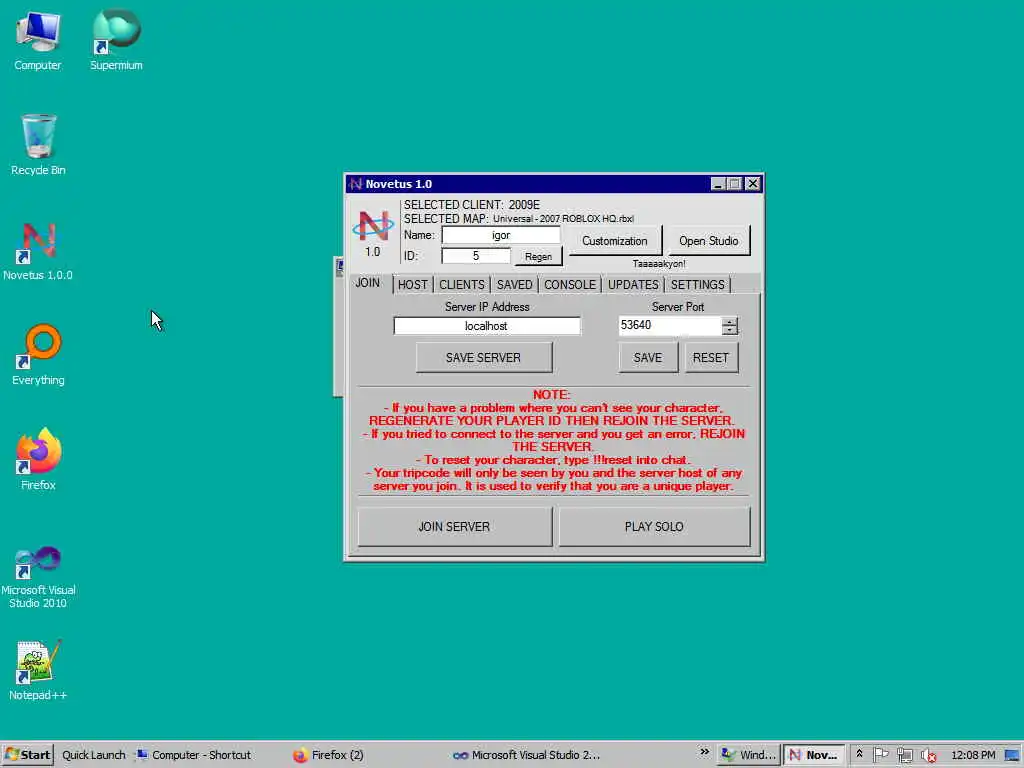Select the Notepad++ desktop shortcut
Viewport: 1024px width, 768px height.
tap(38, 670)
